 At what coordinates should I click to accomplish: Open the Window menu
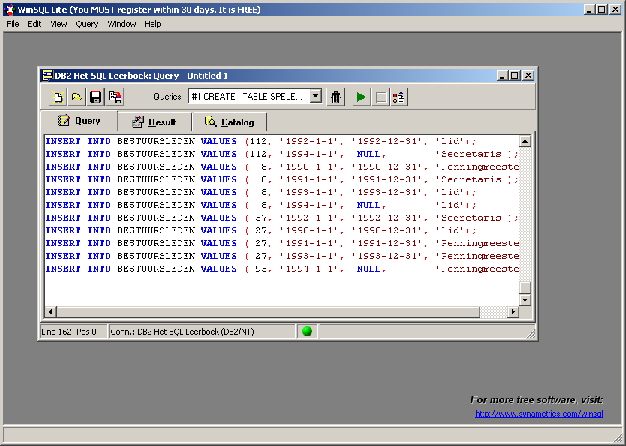[122, 24]
